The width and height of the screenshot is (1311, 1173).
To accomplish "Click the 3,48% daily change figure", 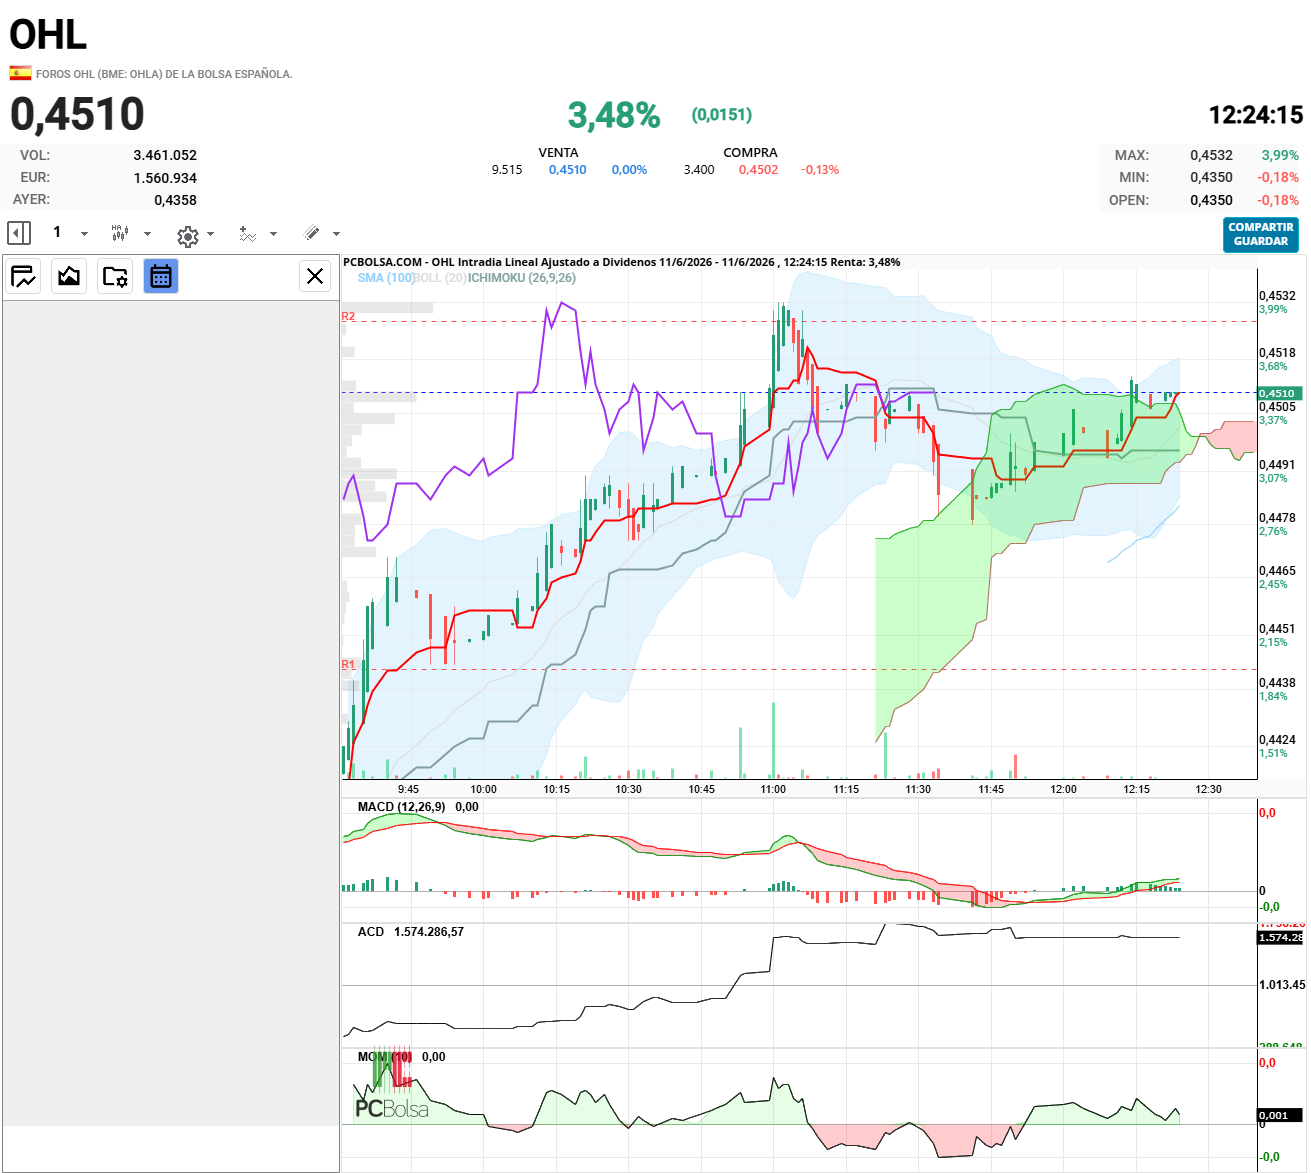I will 614,115.
